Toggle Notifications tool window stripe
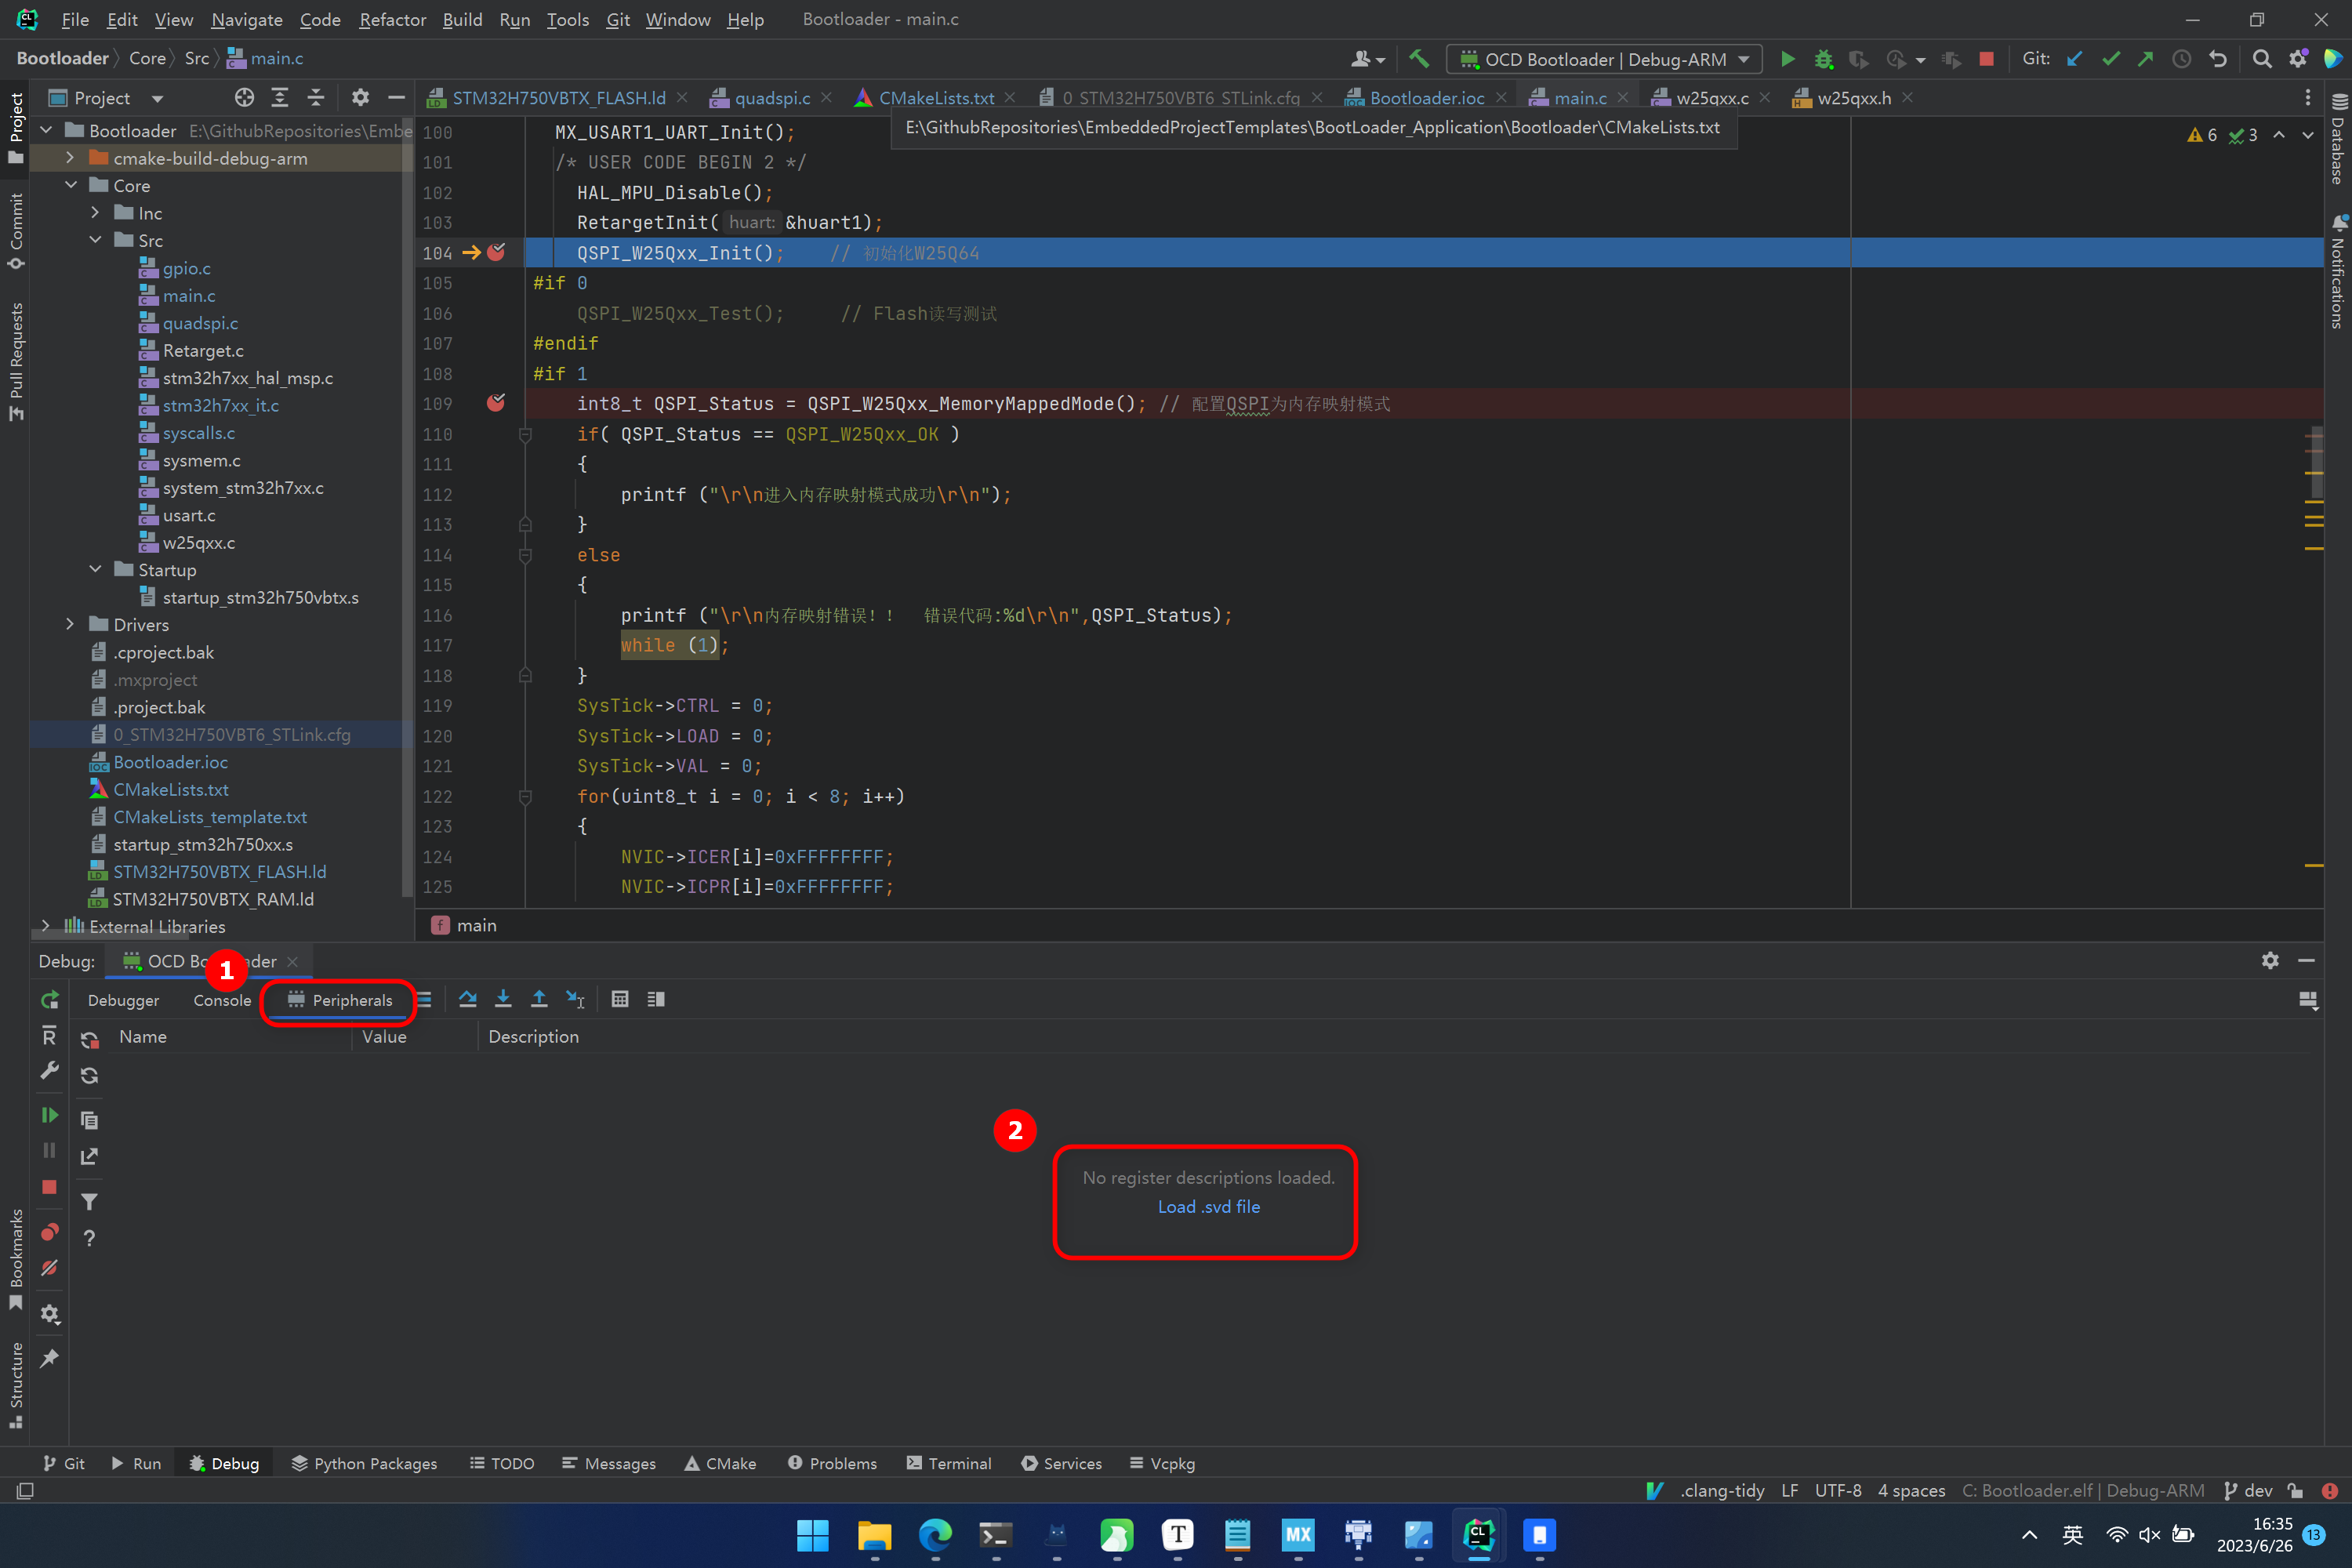The height and width of the screenshot is (1568, 2352). 2338,271
